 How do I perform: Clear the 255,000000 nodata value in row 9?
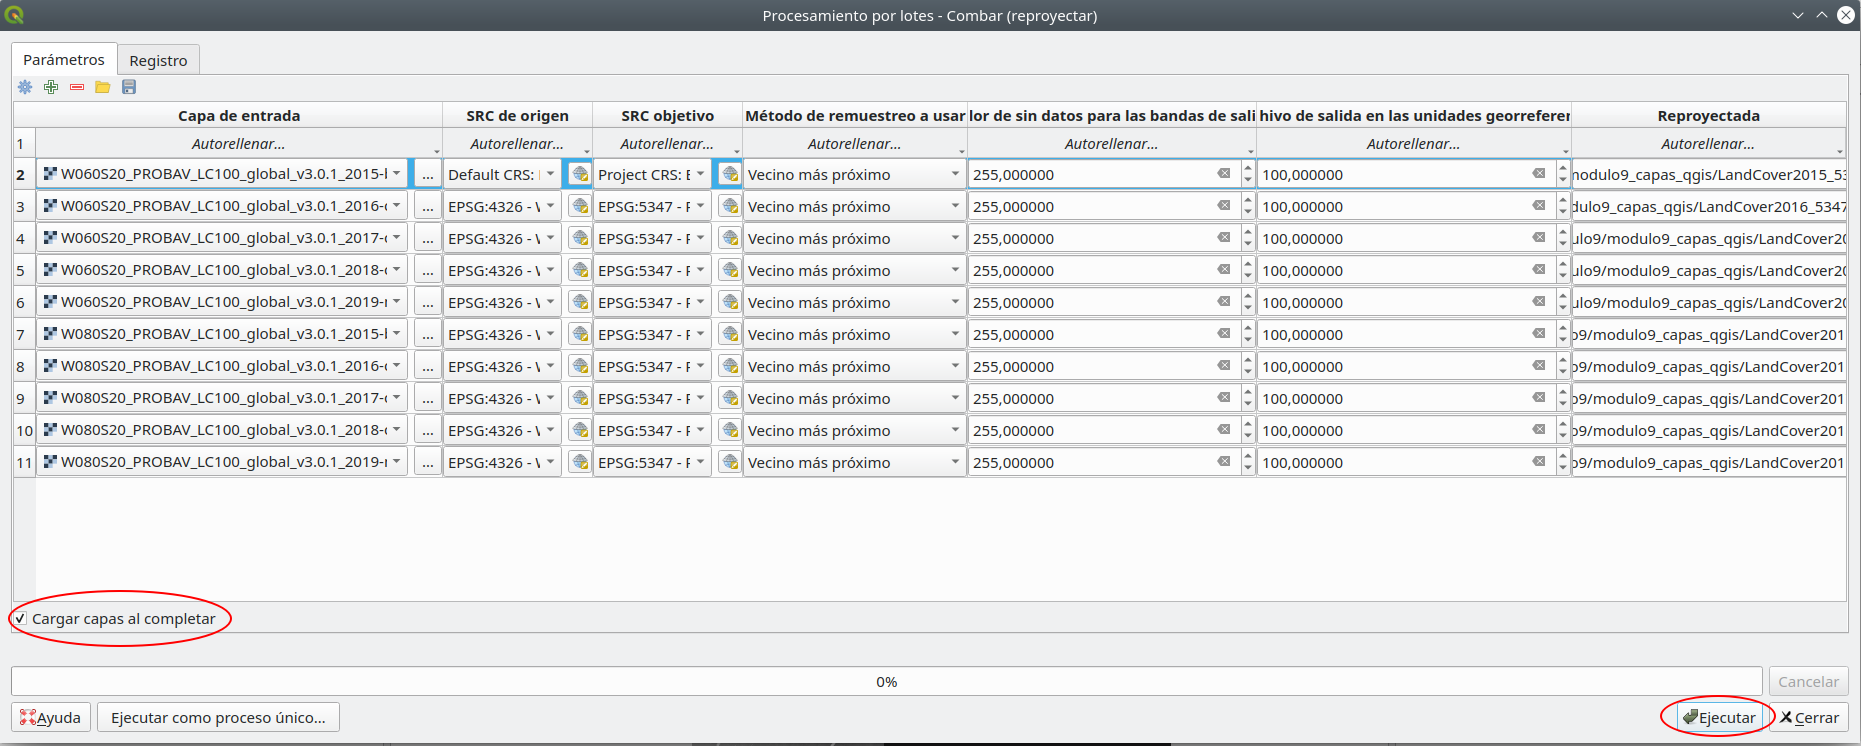tap(1223, 398)
